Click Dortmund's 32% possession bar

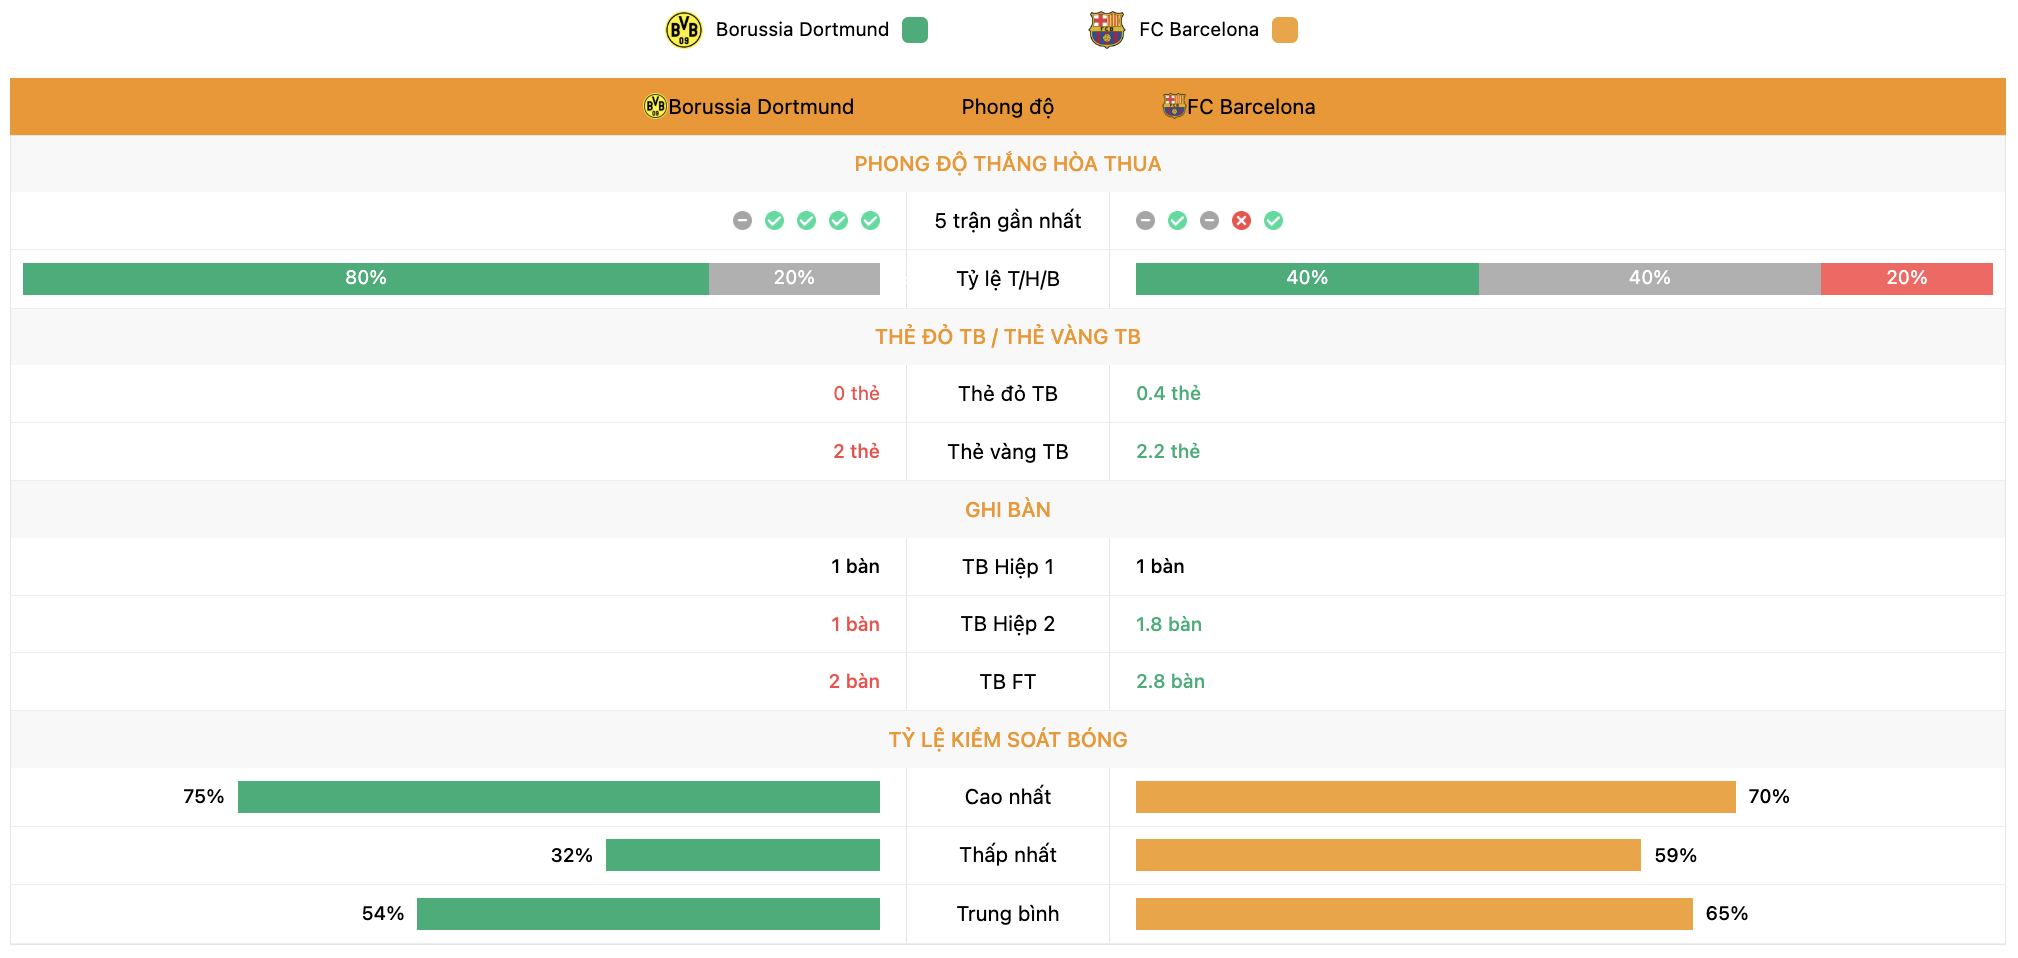tap(743, 855)
